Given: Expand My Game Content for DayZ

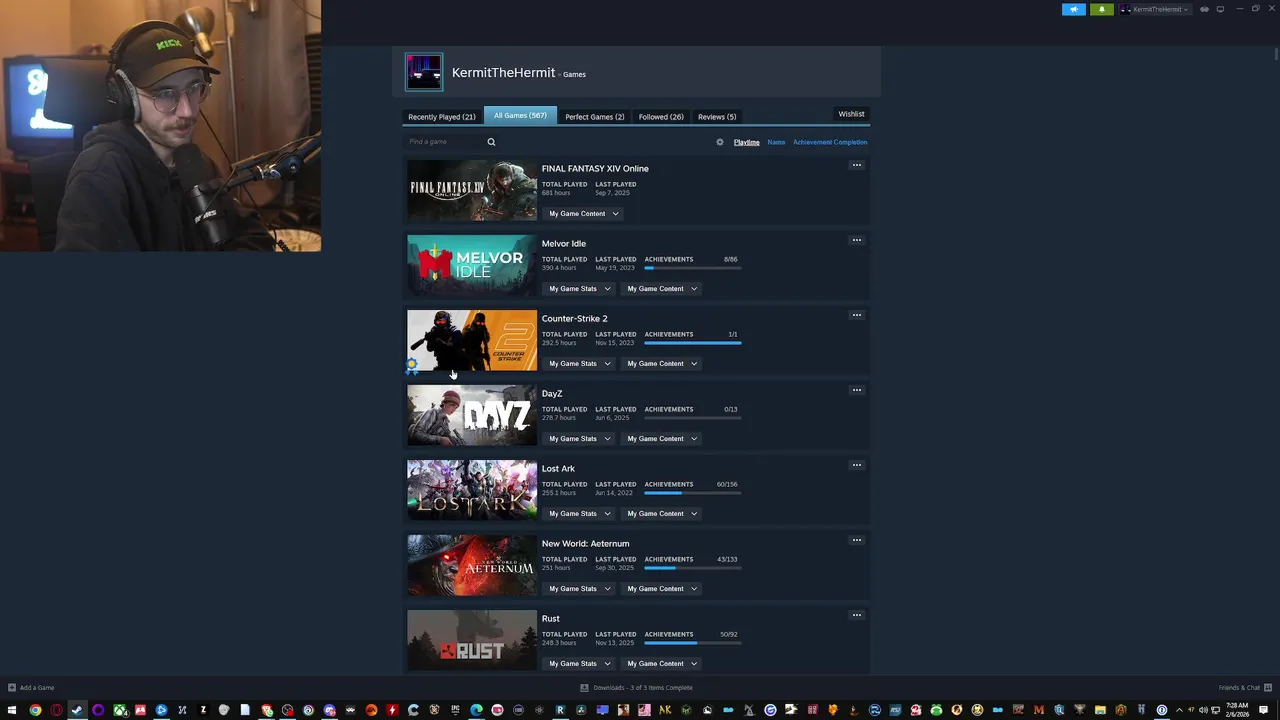Looking at the screenshot, I should tap(662, 439).
